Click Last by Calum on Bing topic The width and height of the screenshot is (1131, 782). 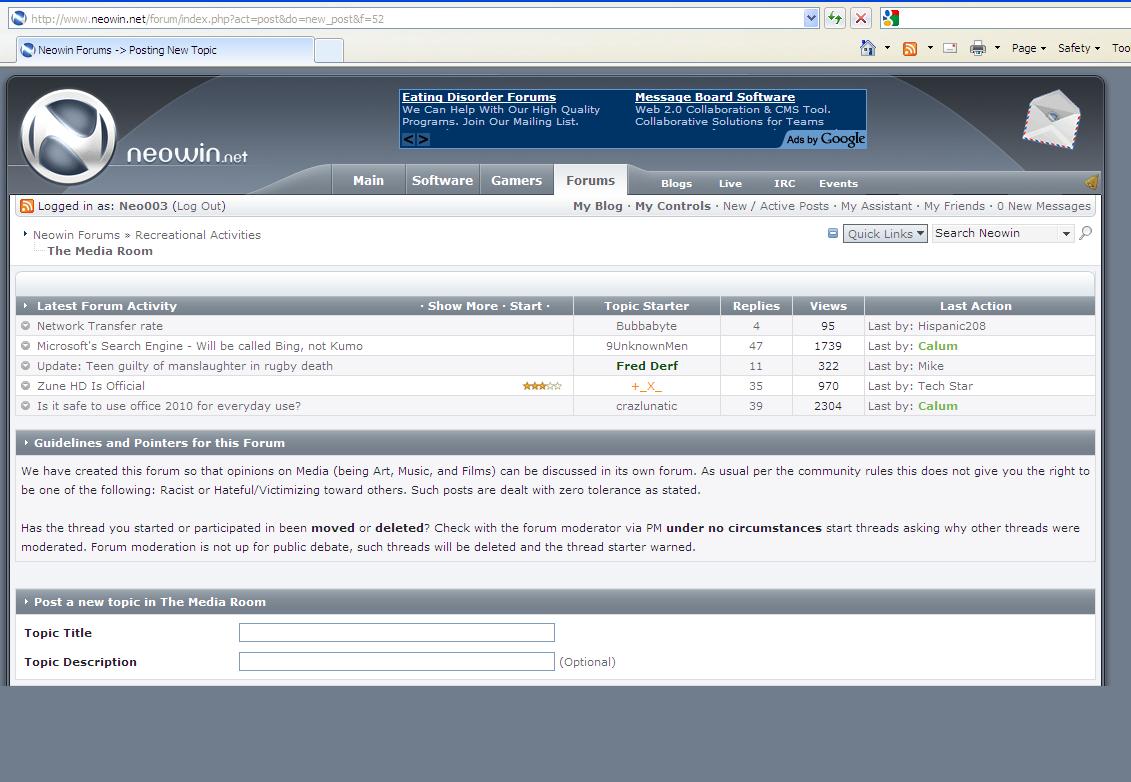(938, 346)
